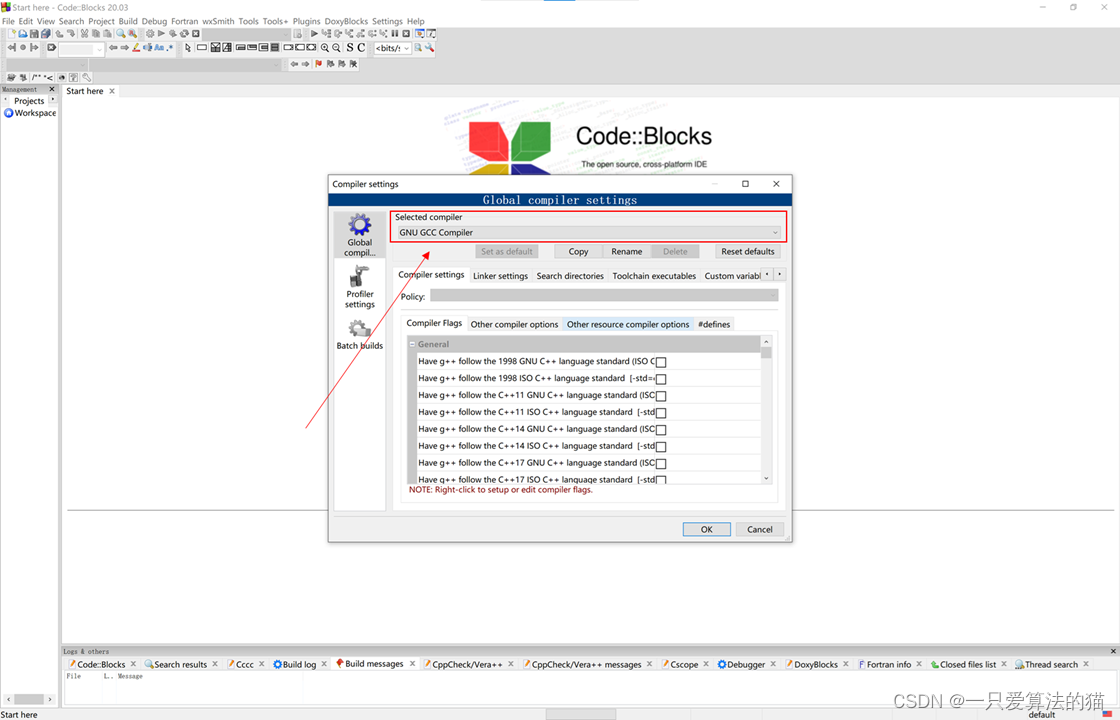
Task: Click the Zoom out icon
Action: (x=336, y=48)
